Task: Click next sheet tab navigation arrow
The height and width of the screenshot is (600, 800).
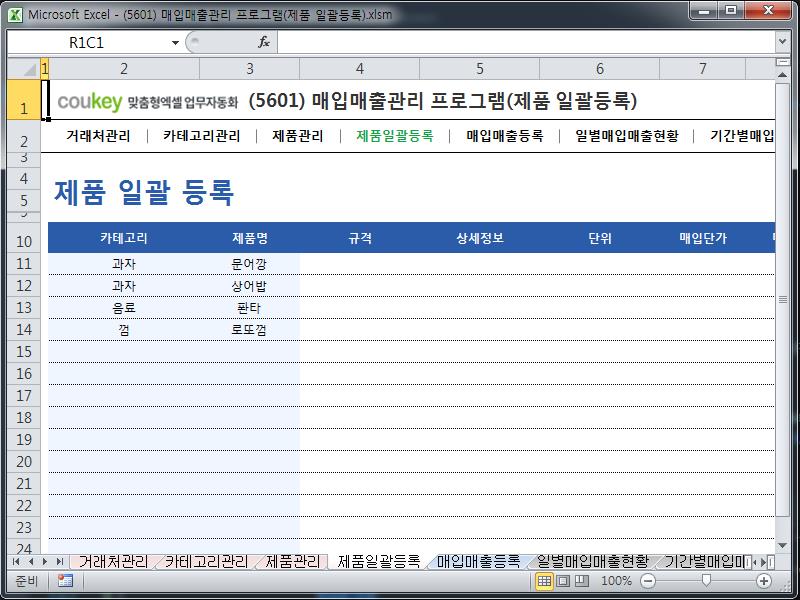Action: coord(45,562)
